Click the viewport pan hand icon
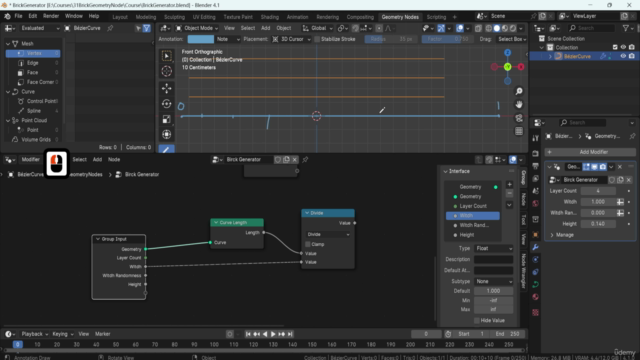The width and height of the screenshot is (640, 360). tap(519, 104)
